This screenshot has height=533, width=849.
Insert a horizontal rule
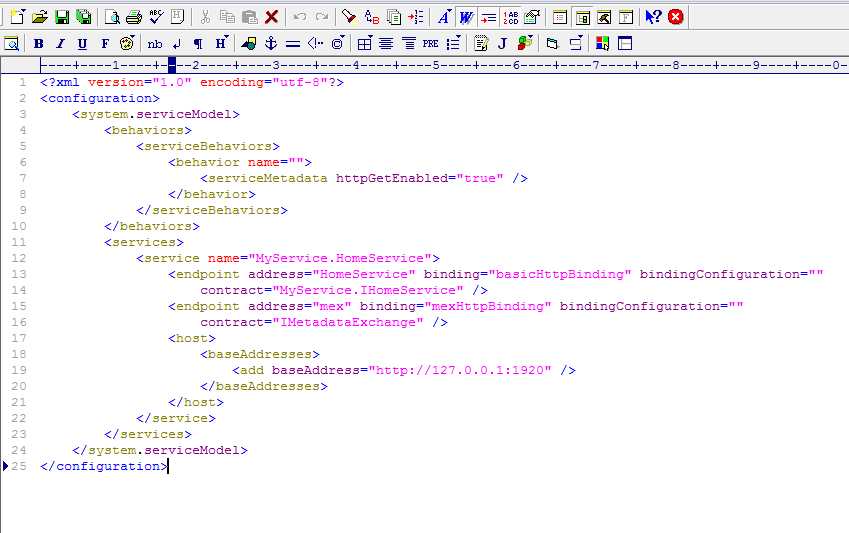pos(293,44)
